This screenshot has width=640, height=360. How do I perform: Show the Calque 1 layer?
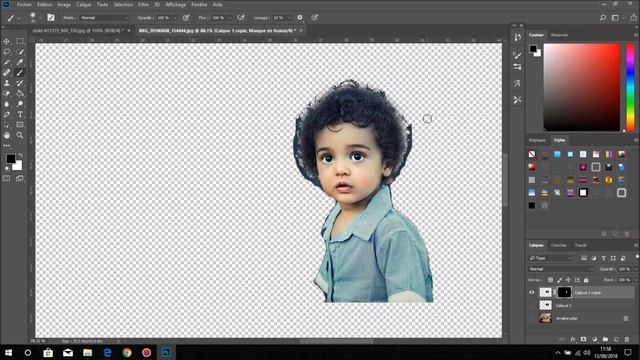[531, 305]
